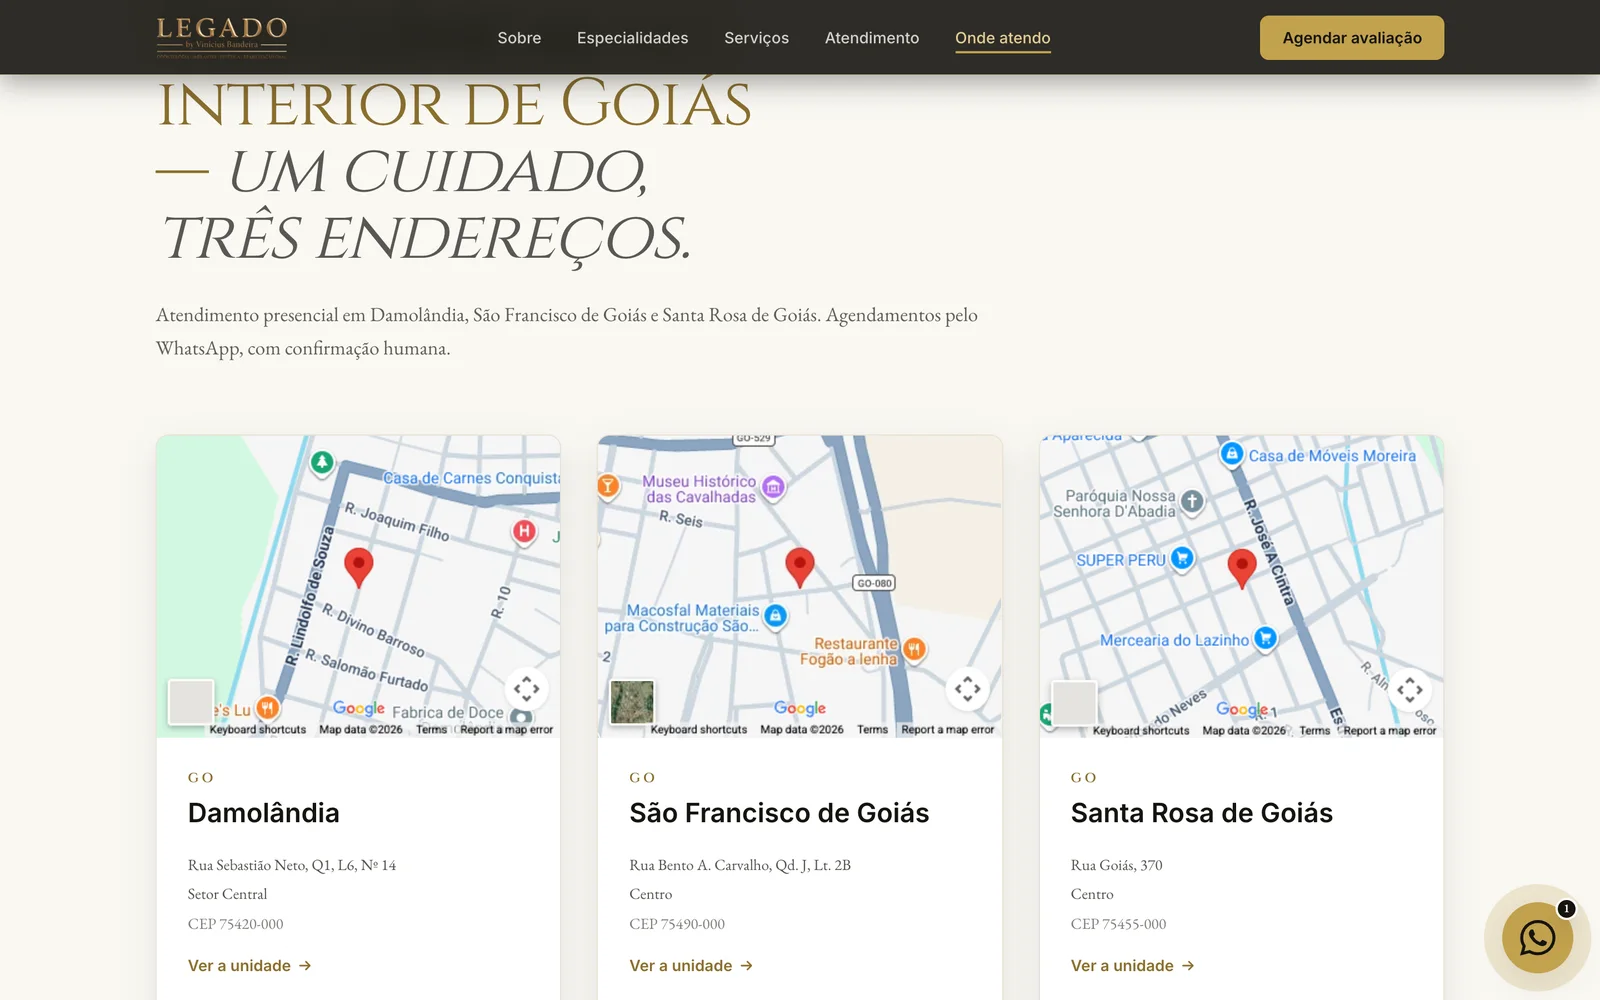Screen dimensions: 1600x1000
Task: Open the WhatsApp chat floating button
Action: (1537, 937)
